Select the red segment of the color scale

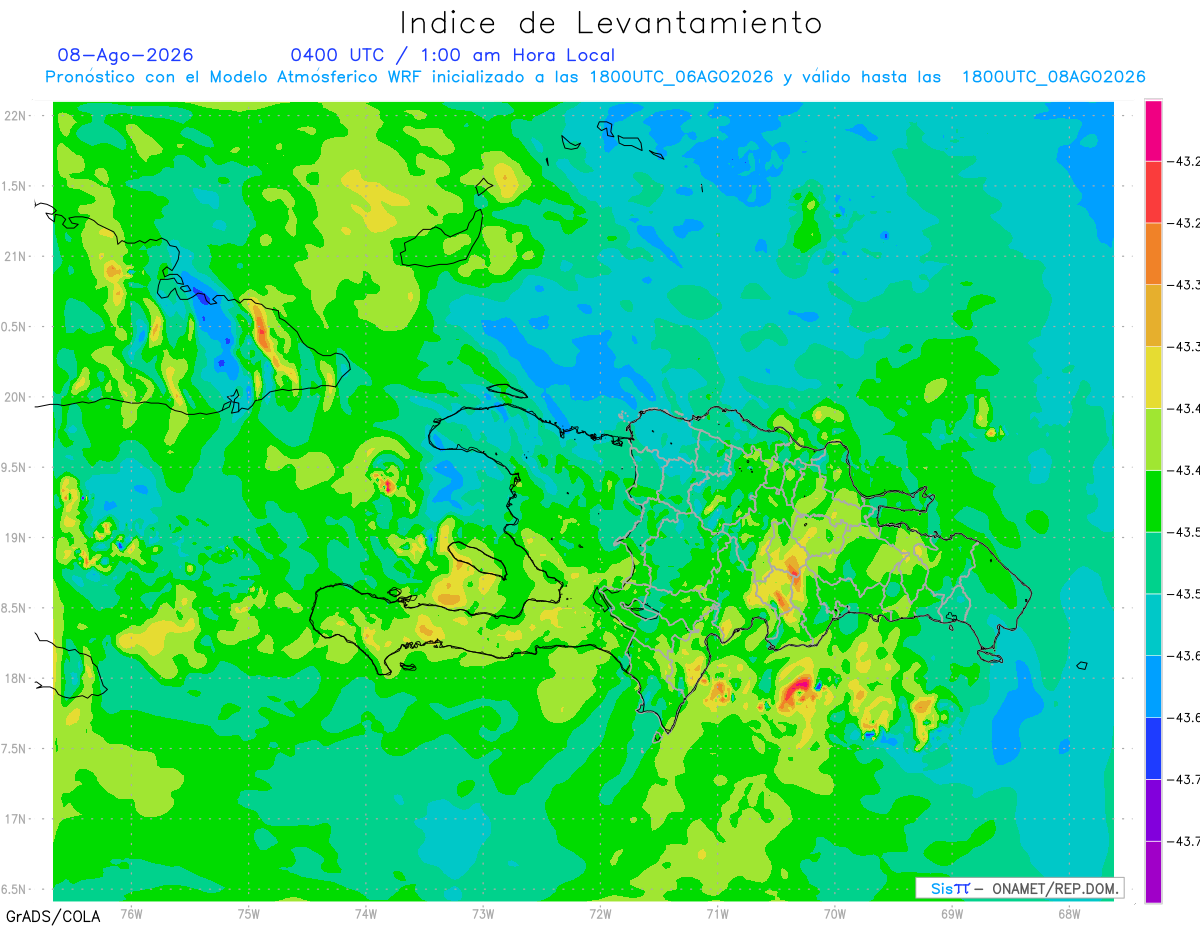click(x=1153, y=192)
